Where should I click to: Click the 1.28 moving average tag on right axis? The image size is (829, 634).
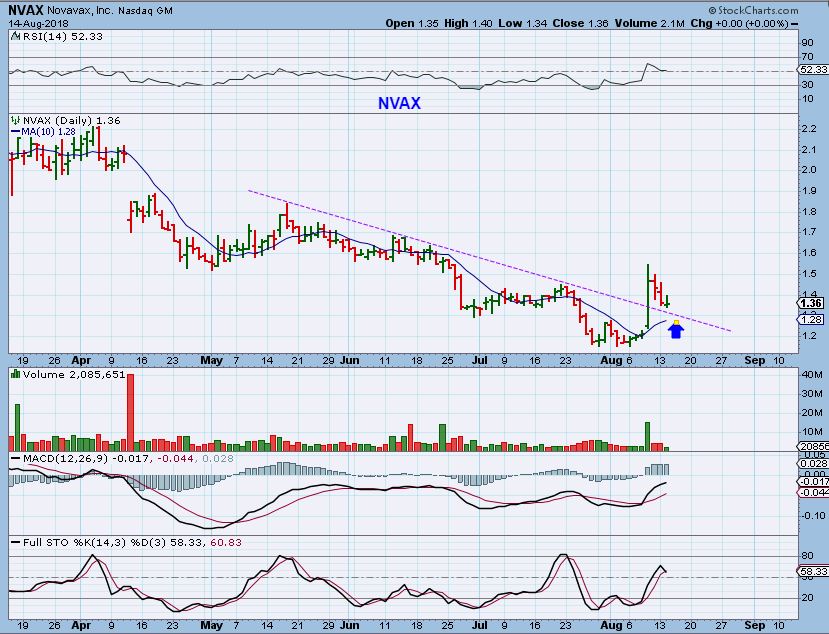coord(812,319)
